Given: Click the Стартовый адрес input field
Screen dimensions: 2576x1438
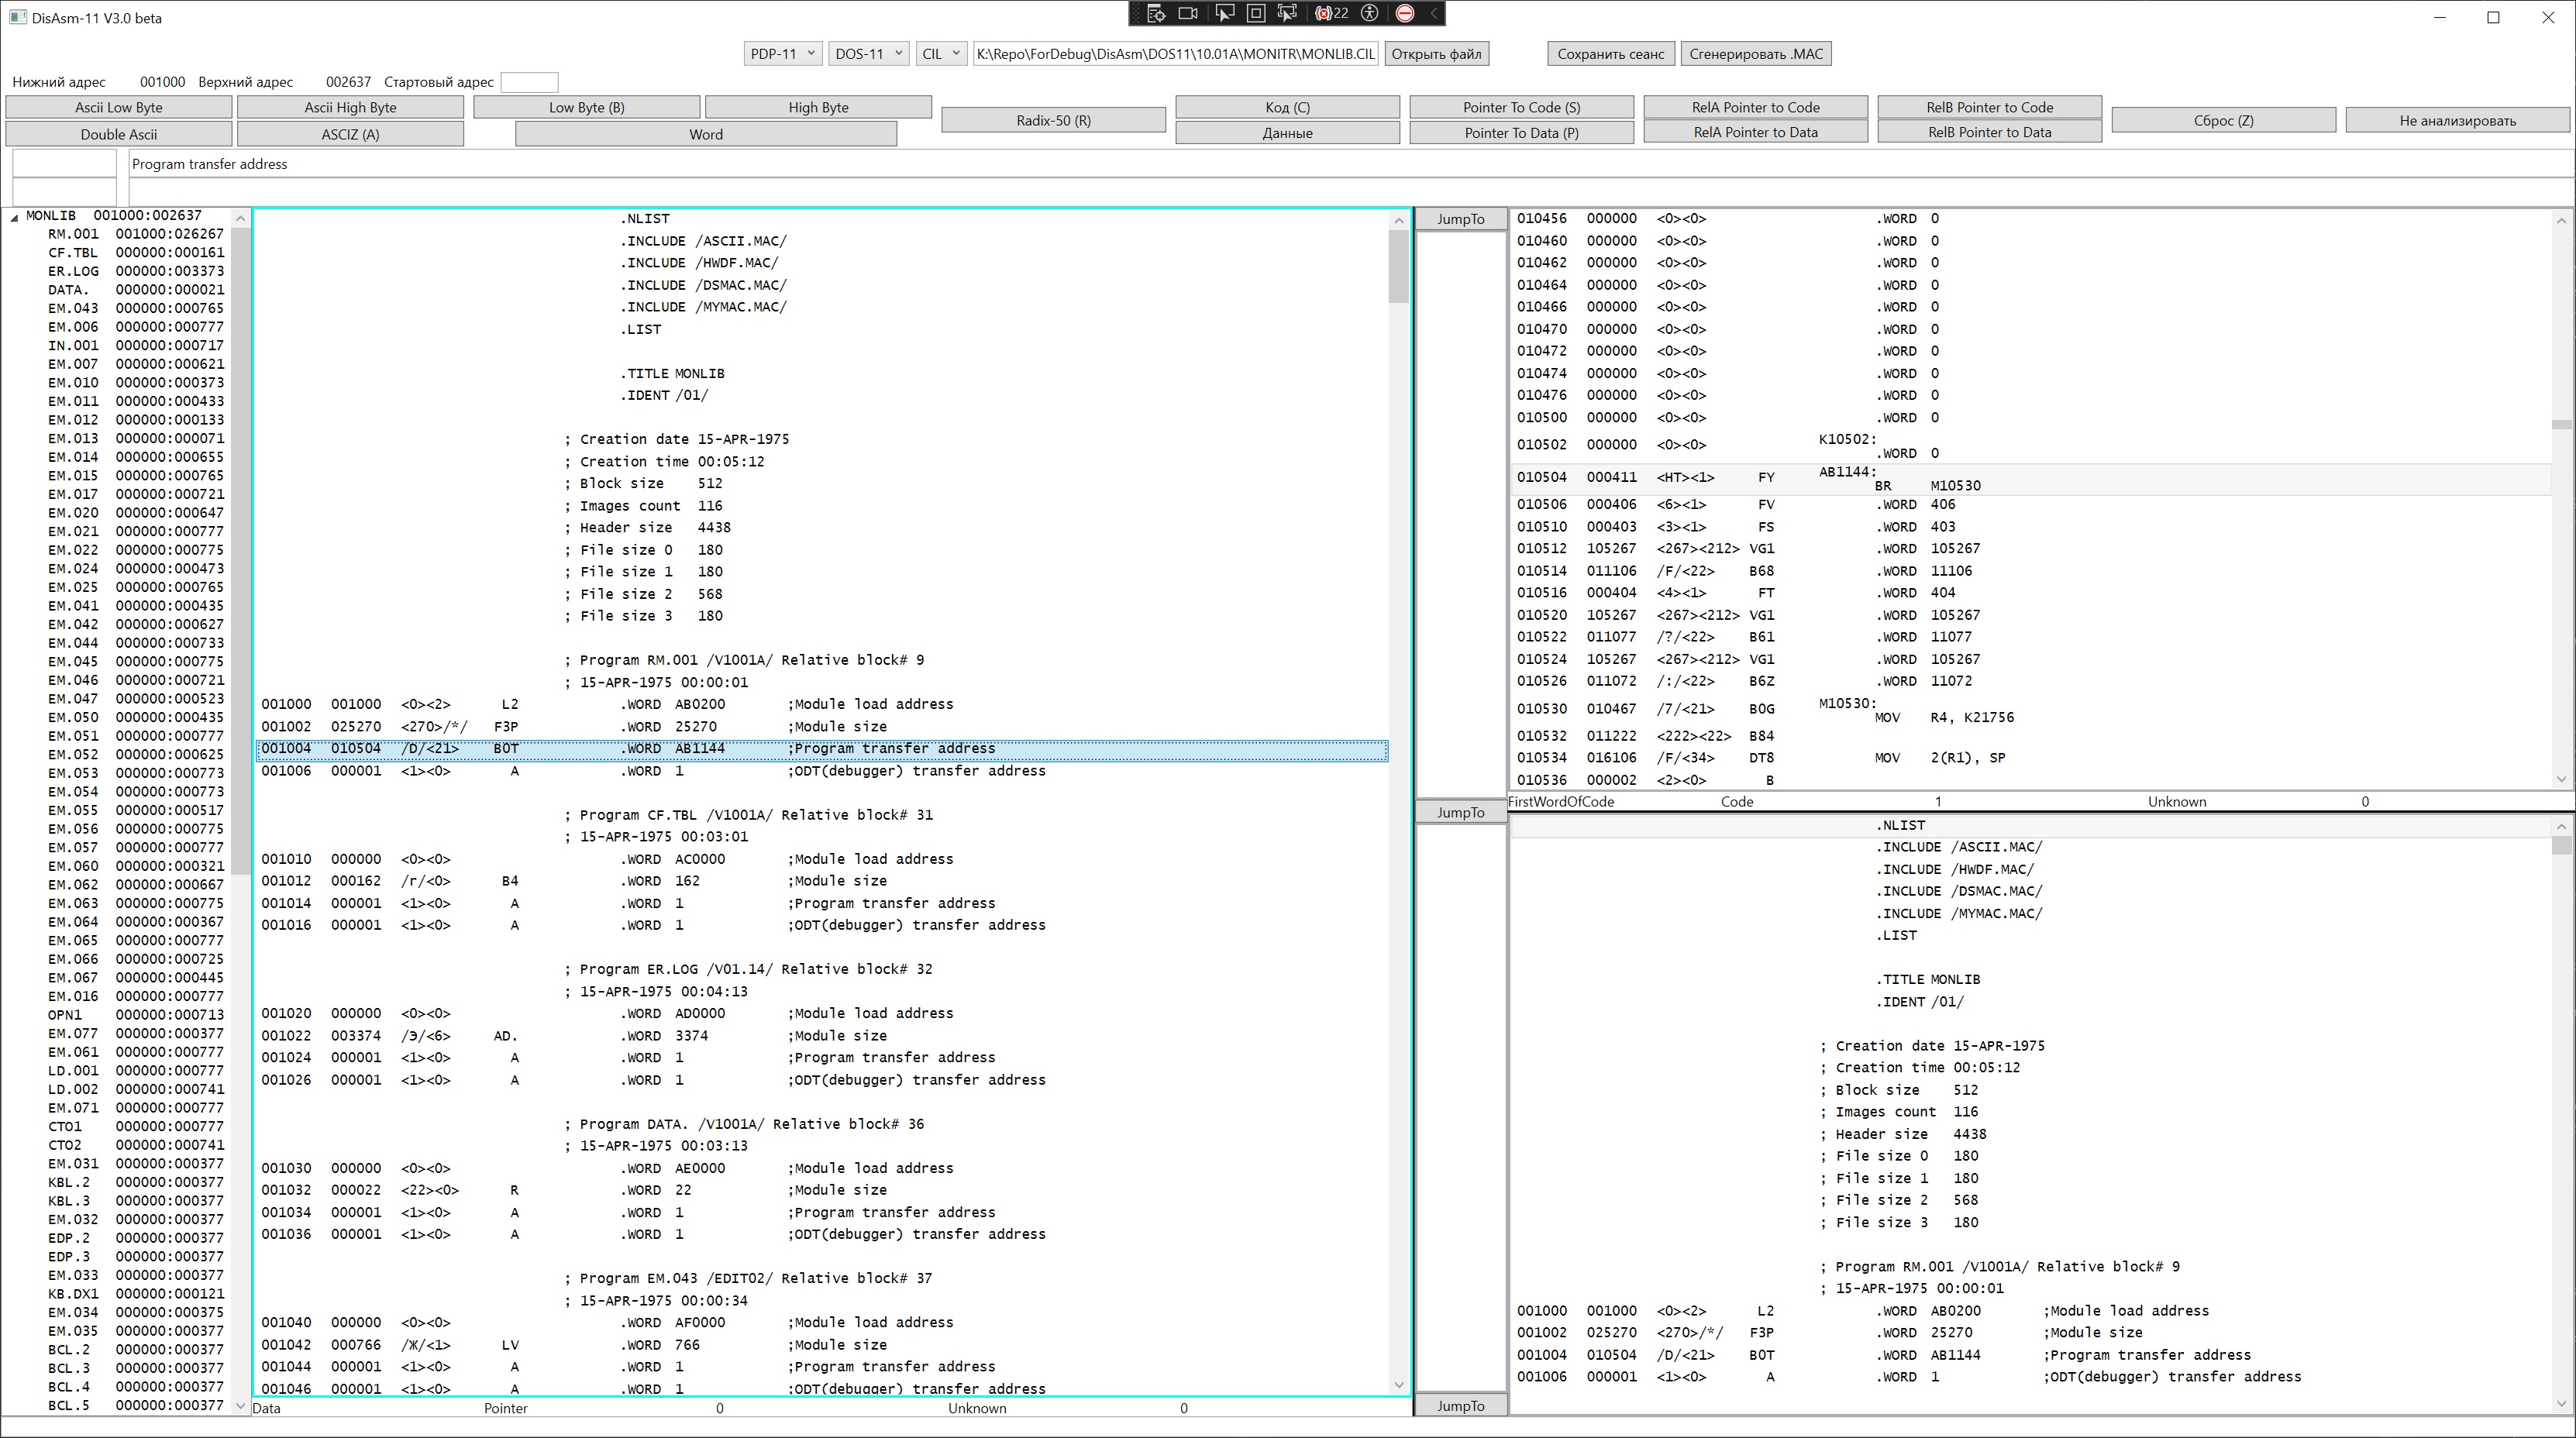Looking at the screenshot, I should 529,82.
